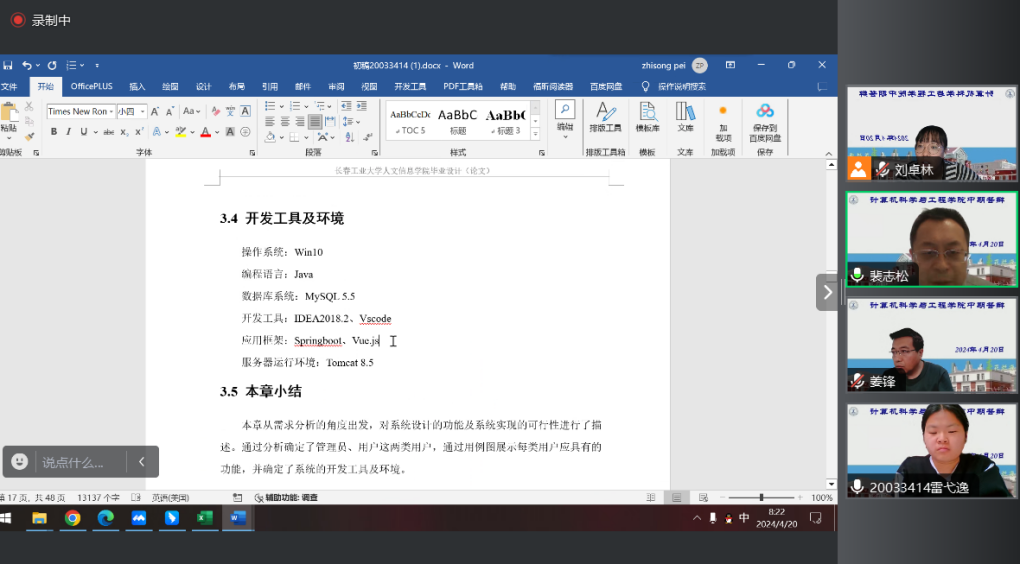Image resolution: width=1020 pixels, height=565 pixels.
Task: Open the 审阅 ribbon tab
Action: 336,87
